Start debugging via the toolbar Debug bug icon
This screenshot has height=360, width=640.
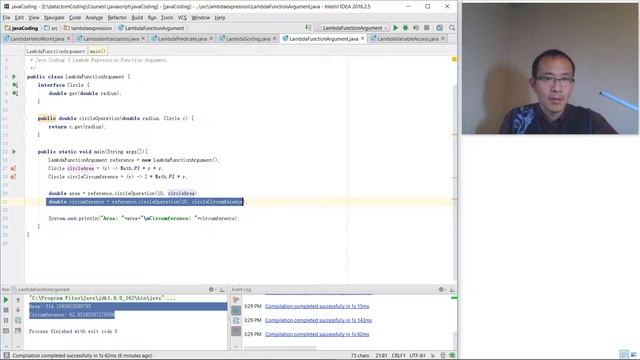click(x=405, y=28)
